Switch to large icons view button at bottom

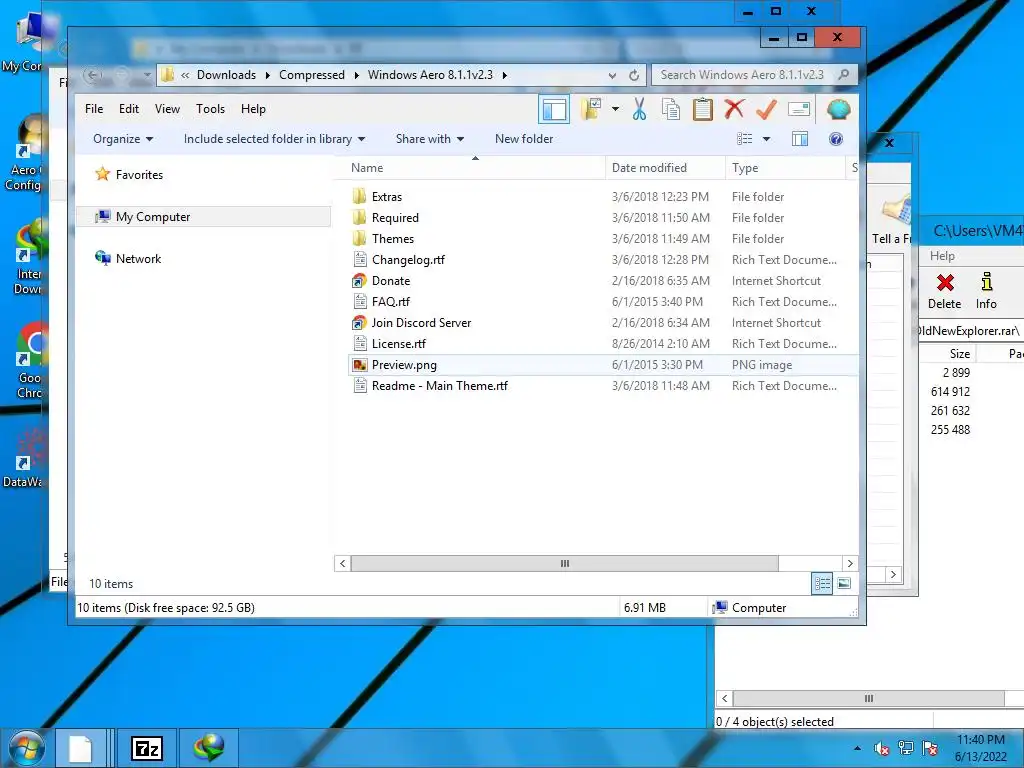844,583
